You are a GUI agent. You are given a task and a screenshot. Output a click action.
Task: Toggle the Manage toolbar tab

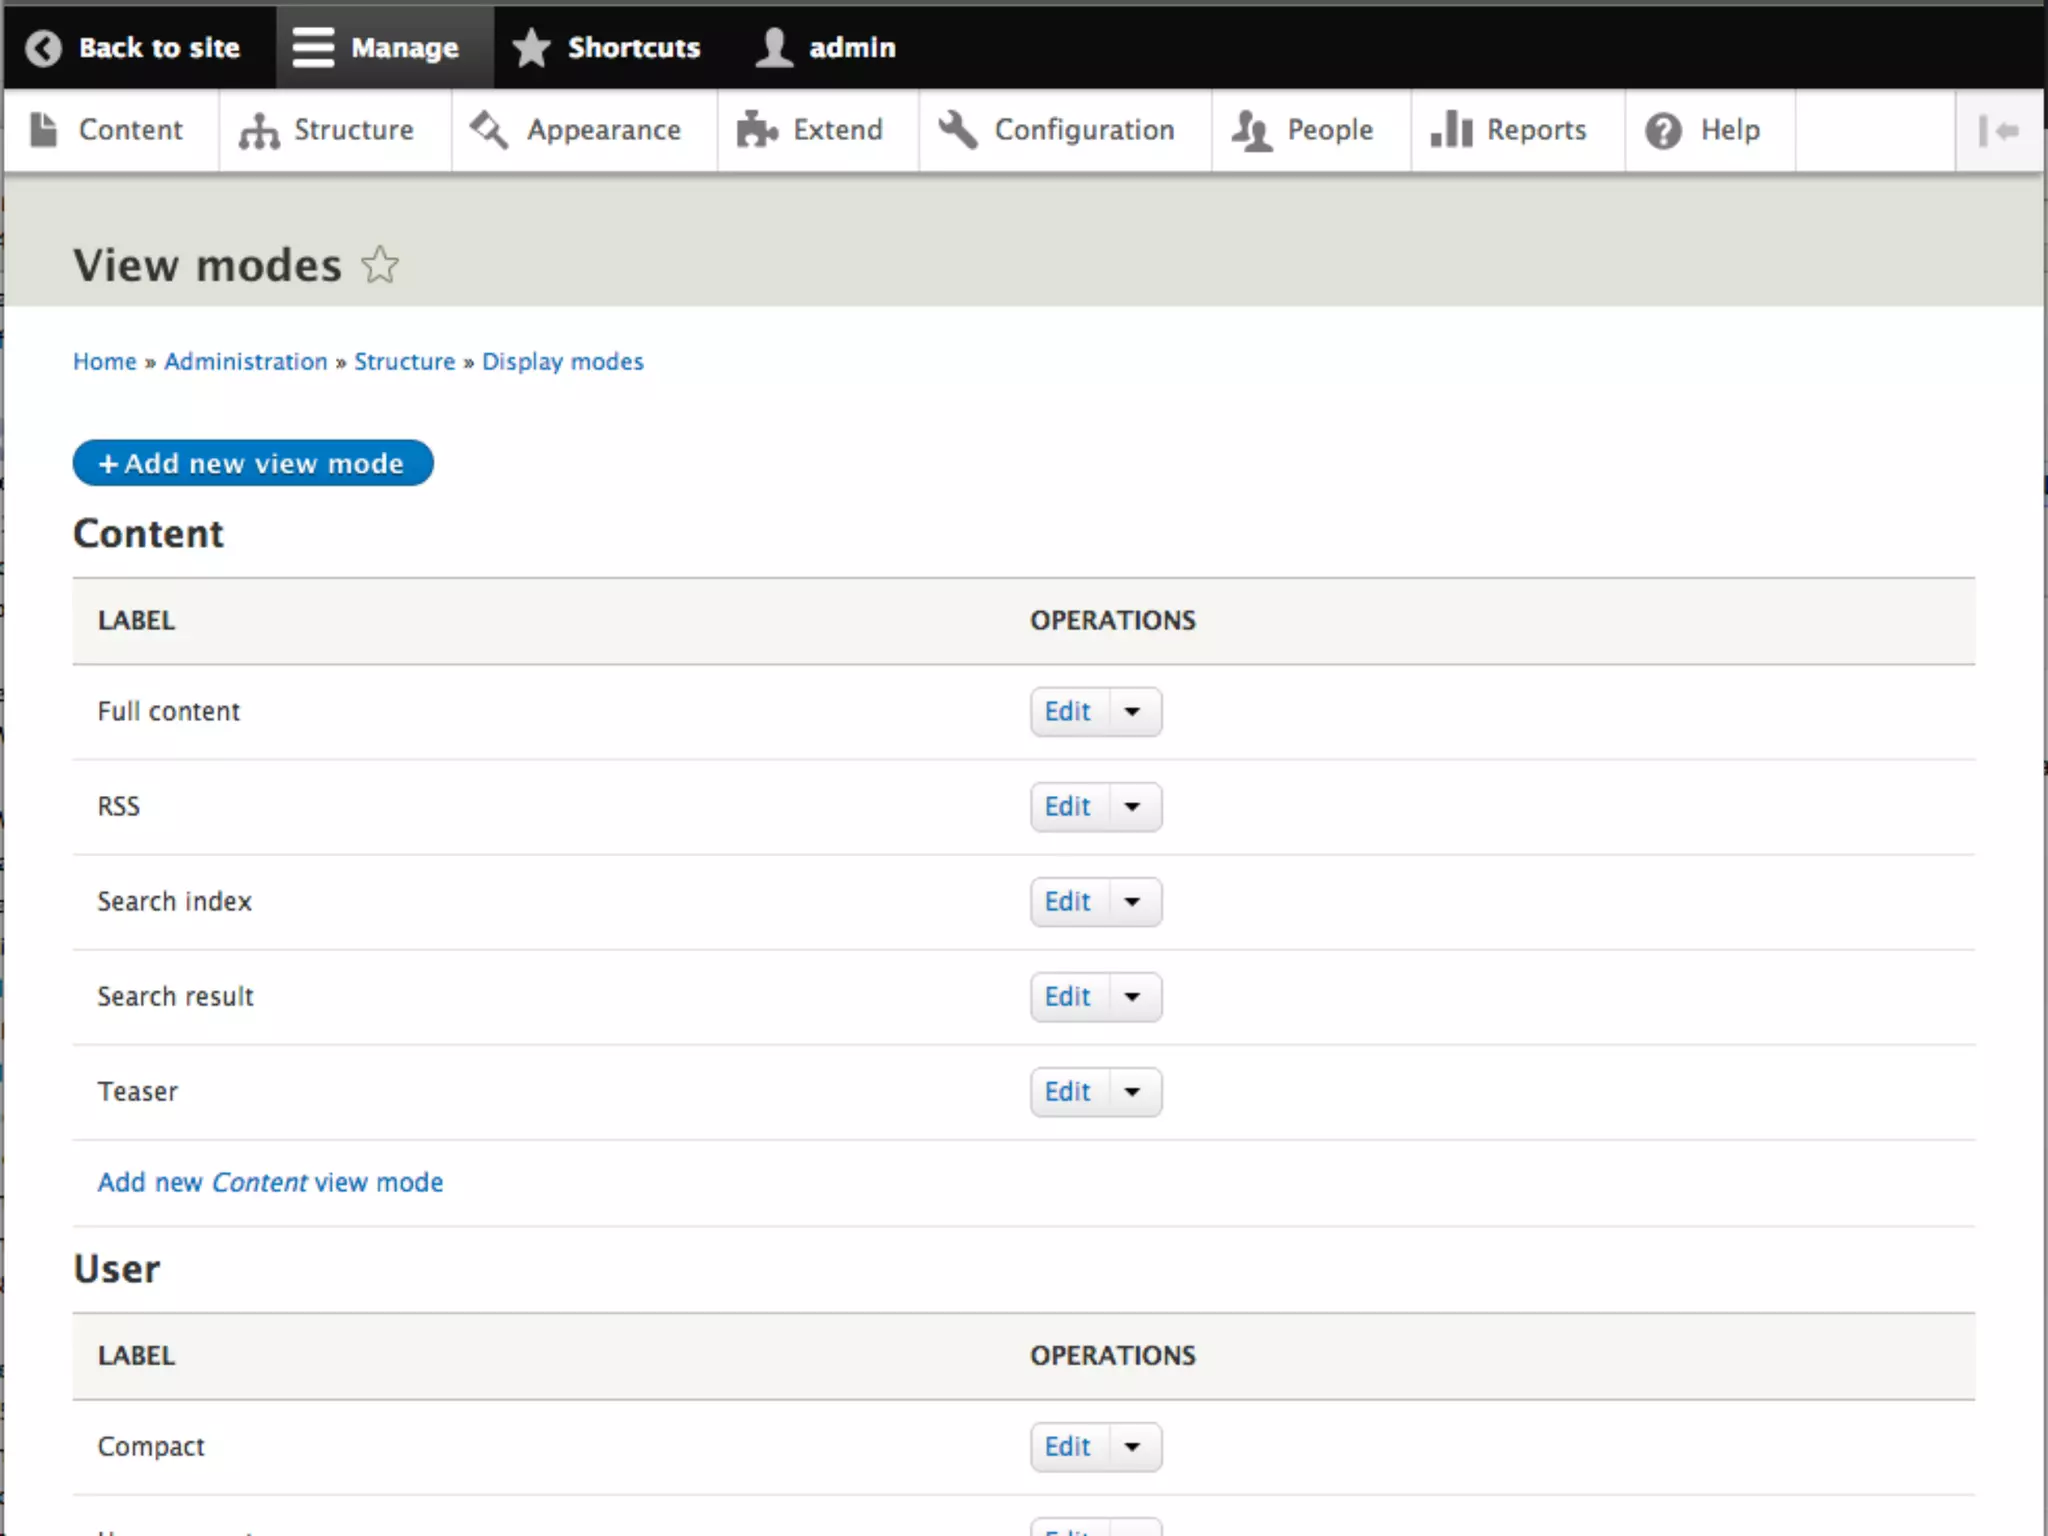point(385,48)
